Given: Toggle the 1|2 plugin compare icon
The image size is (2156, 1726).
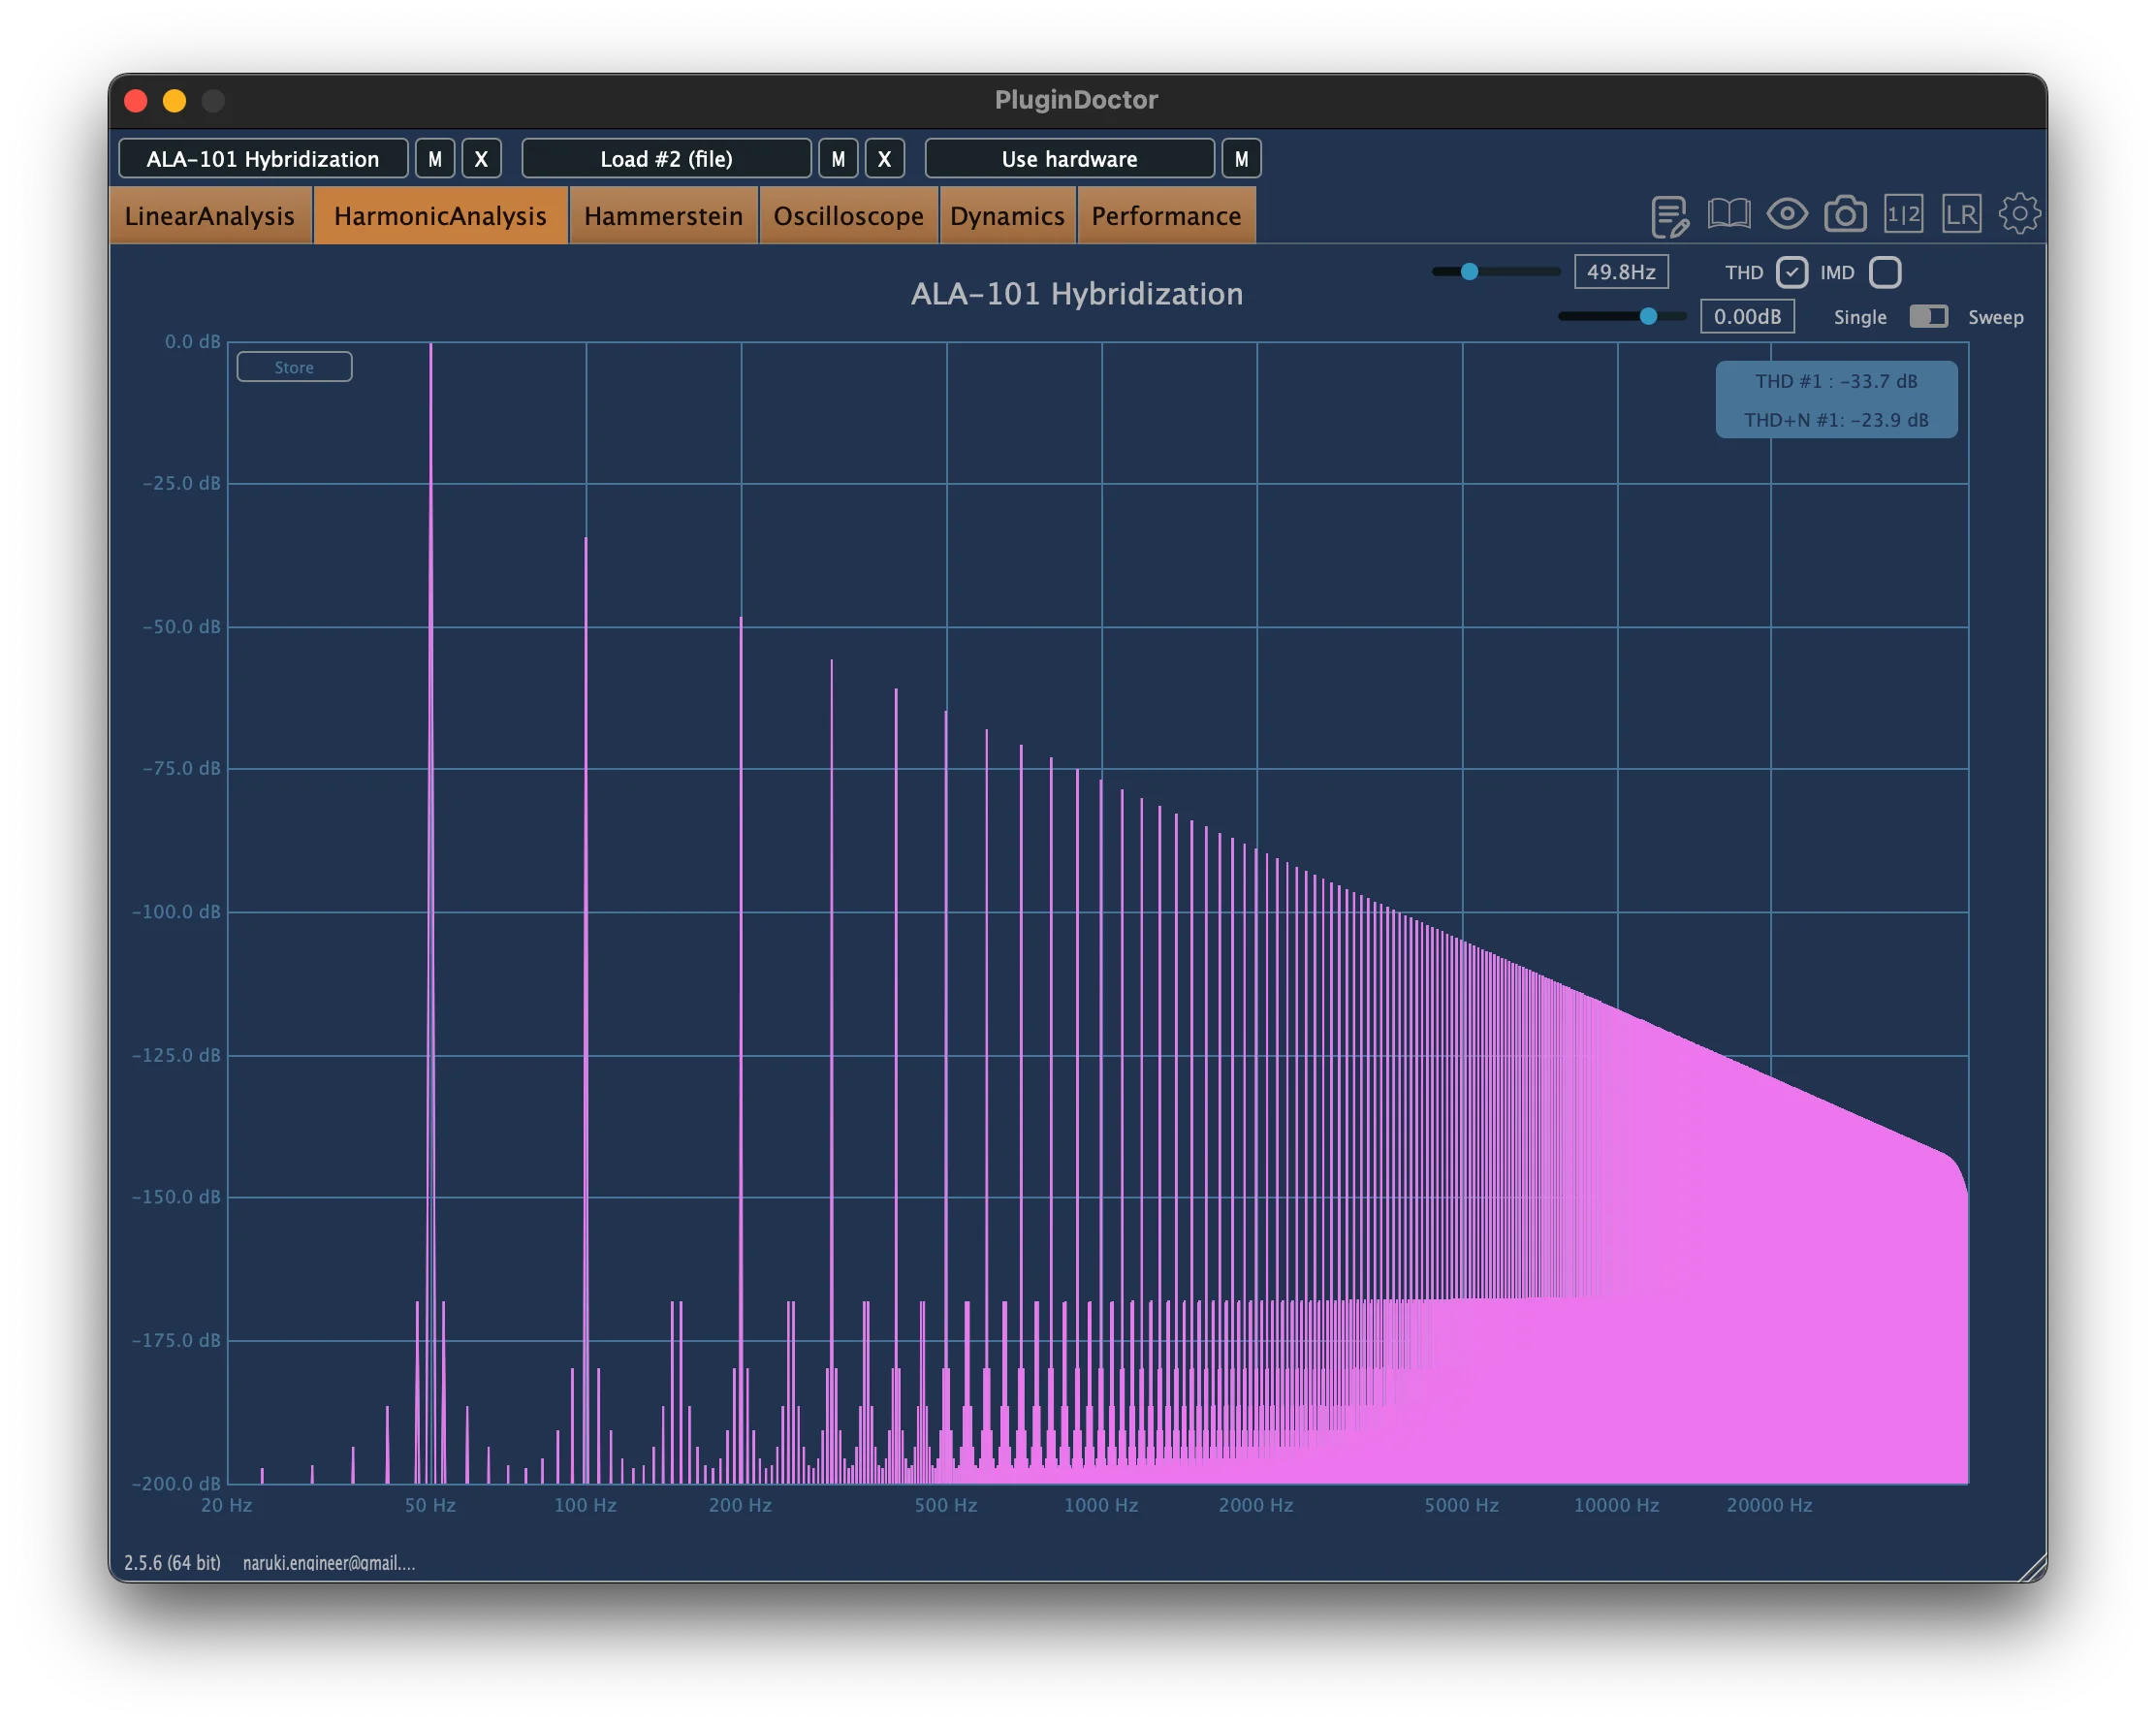Looking at the screenshot, I should point(1903,214).
